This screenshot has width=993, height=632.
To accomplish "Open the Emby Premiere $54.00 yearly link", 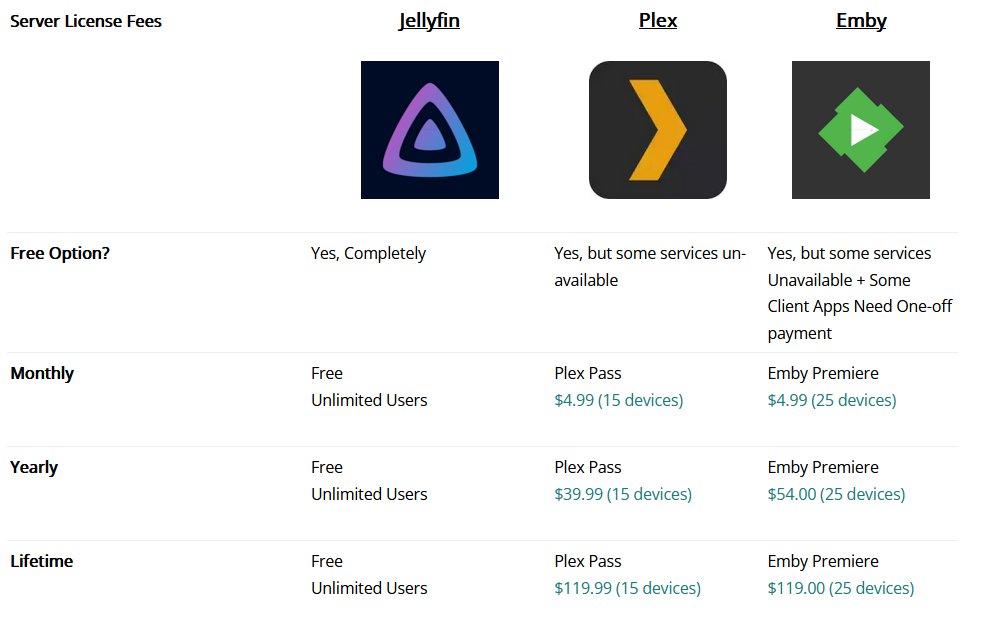I will pos(836,494).
